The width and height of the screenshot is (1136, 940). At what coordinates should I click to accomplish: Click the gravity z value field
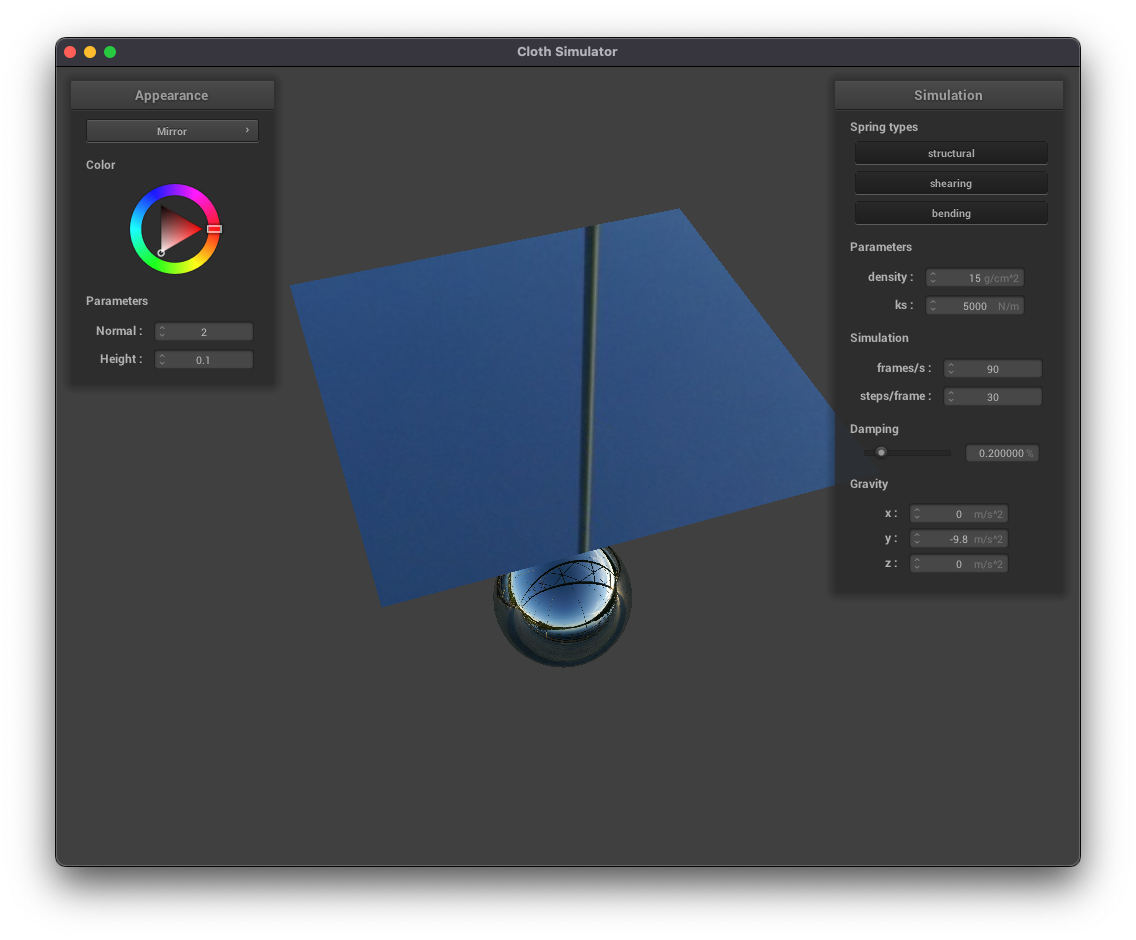(x=958, y=564)
